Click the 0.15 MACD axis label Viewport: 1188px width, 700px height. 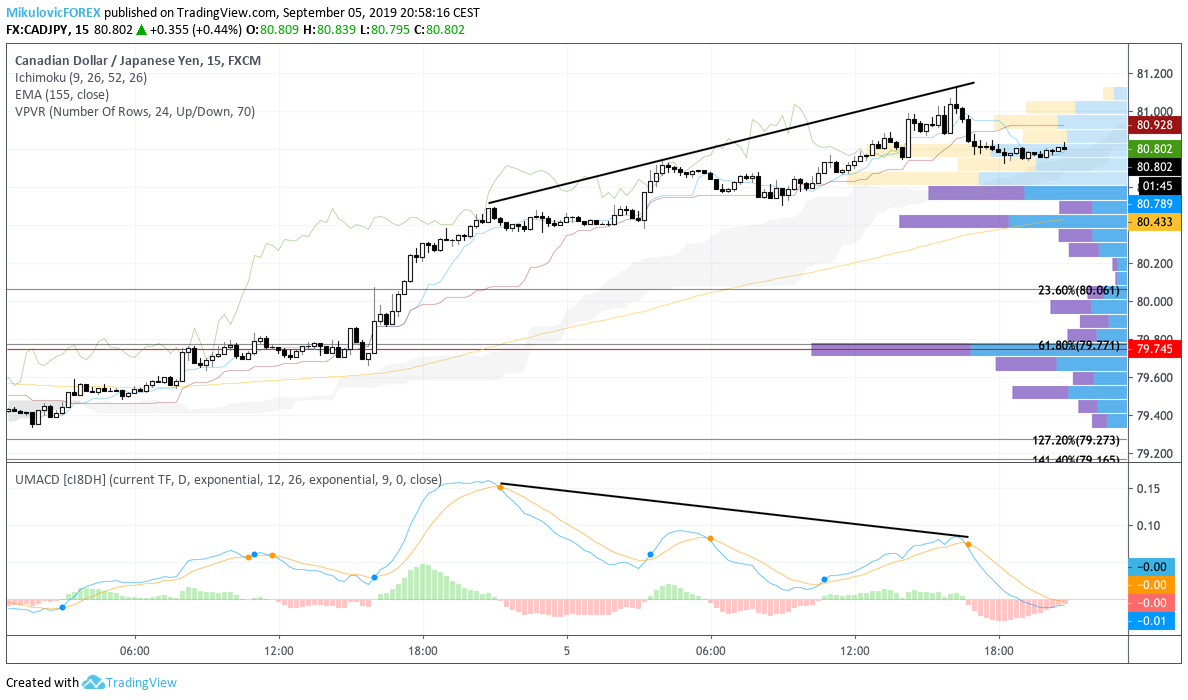(x=1148, y=489)
